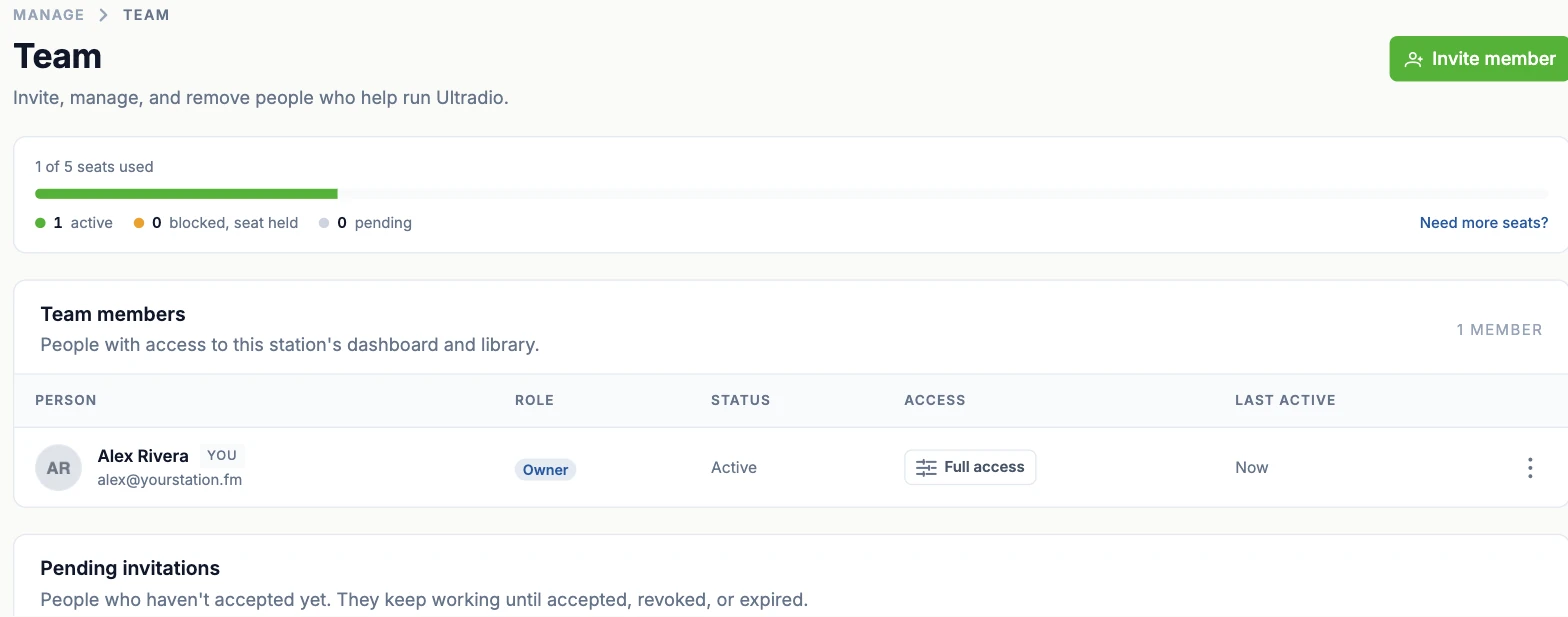This screenshot has width=1568, height=617.
Task: Click the Owner role badge
Action: (545, 469)
